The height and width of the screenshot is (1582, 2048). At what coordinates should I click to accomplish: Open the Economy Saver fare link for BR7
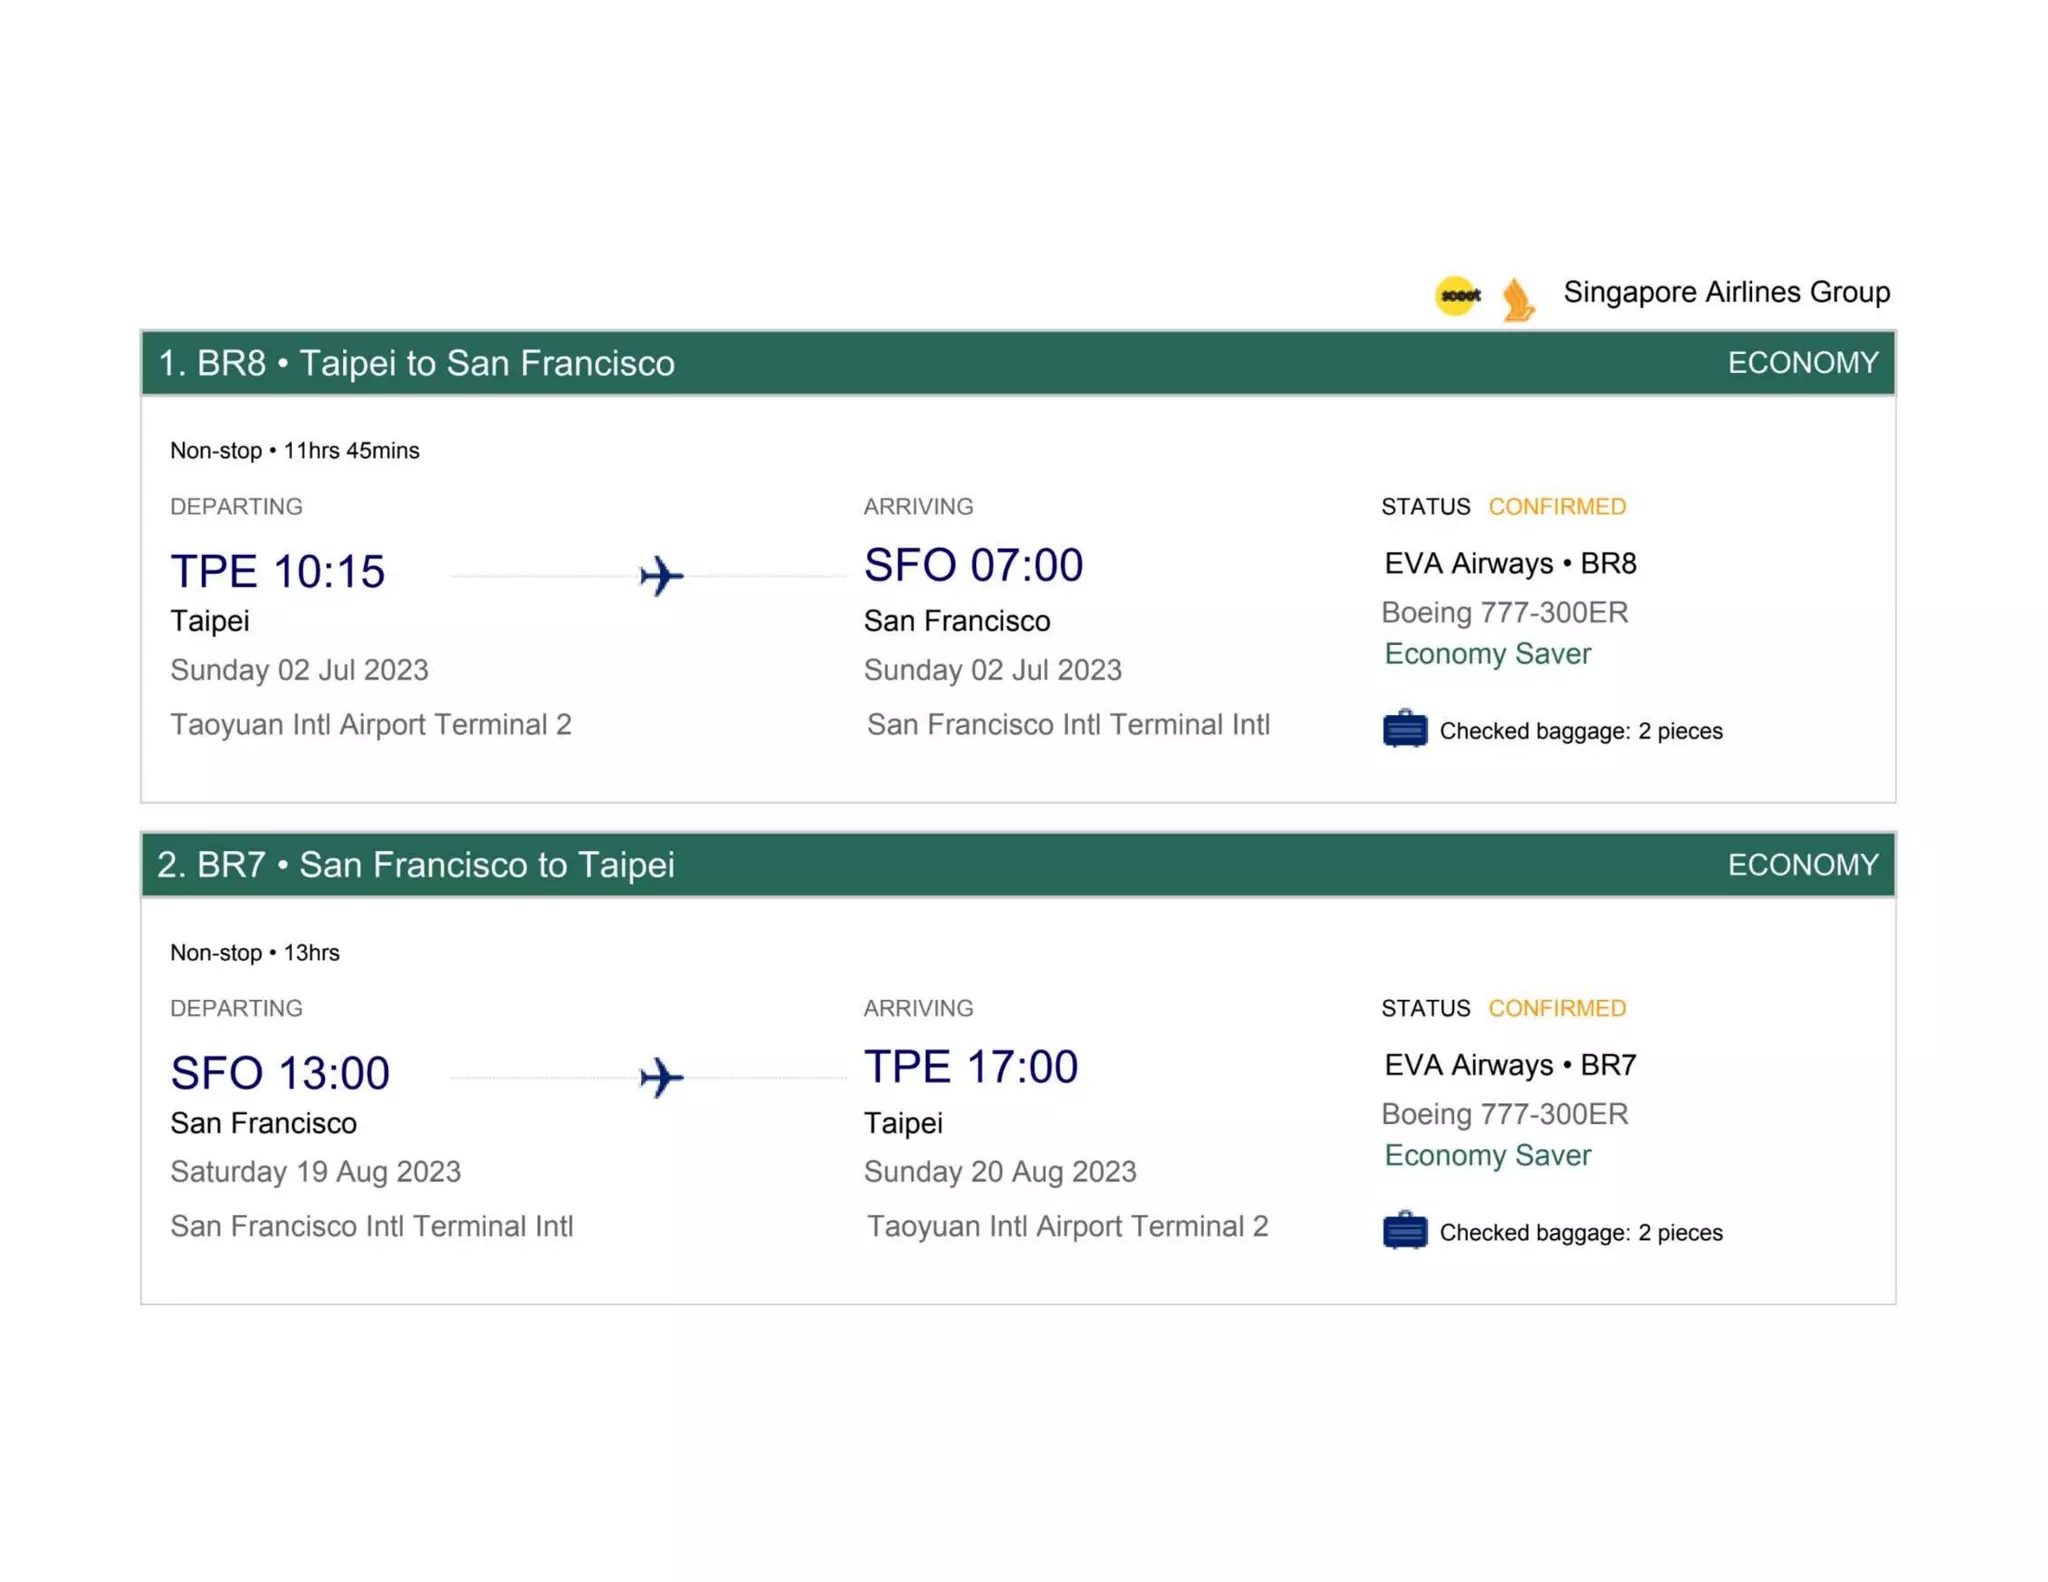[1487, 1156]
